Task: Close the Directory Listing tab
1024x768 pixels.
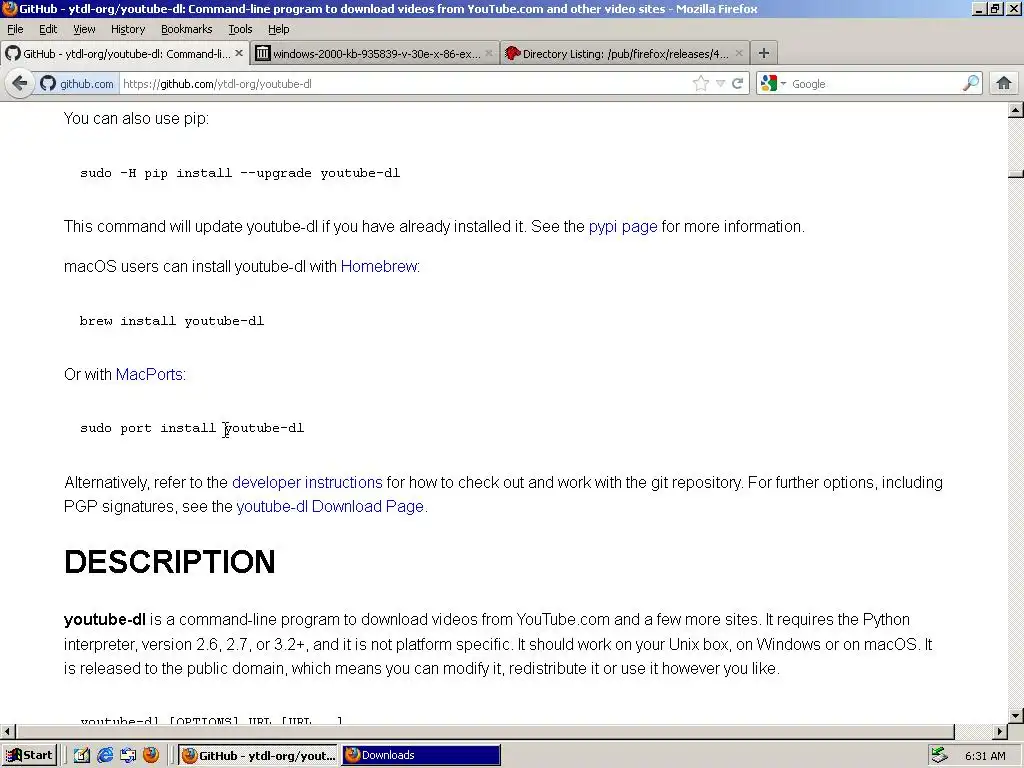Action: click(739, 54)
